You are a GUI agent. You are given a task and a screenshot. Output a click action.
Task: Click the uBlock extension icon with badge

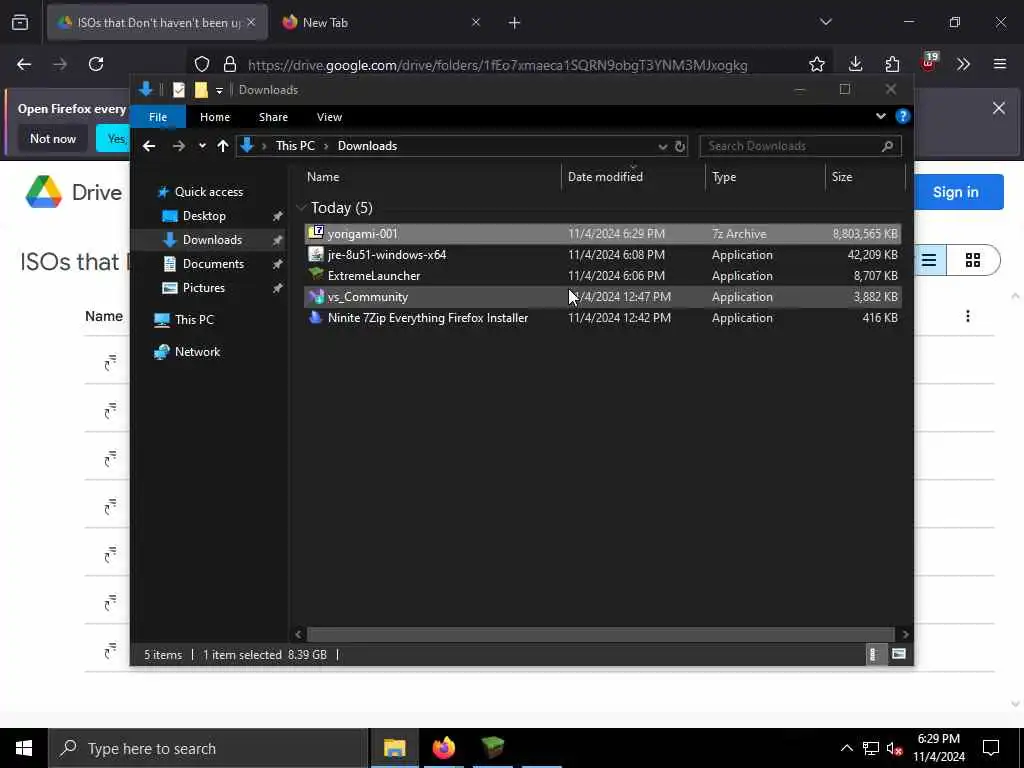click(928, 63)
